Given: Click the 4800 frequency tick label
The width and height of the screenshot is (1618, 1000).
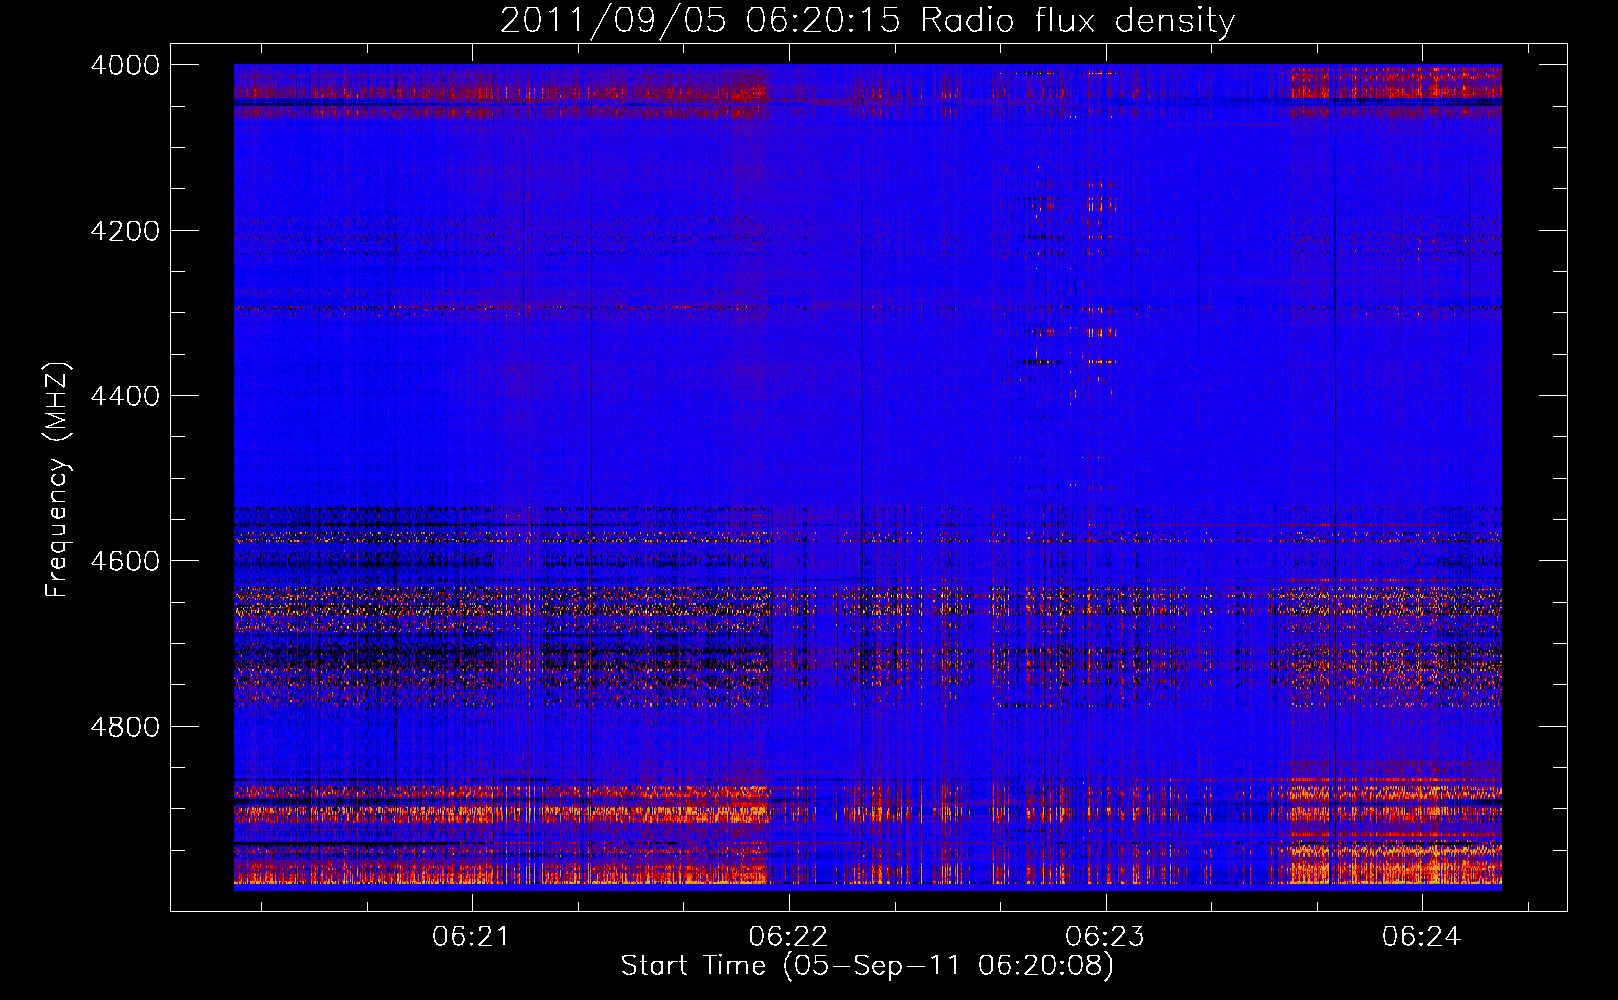Looking at the screenshot, I should 125,727.
